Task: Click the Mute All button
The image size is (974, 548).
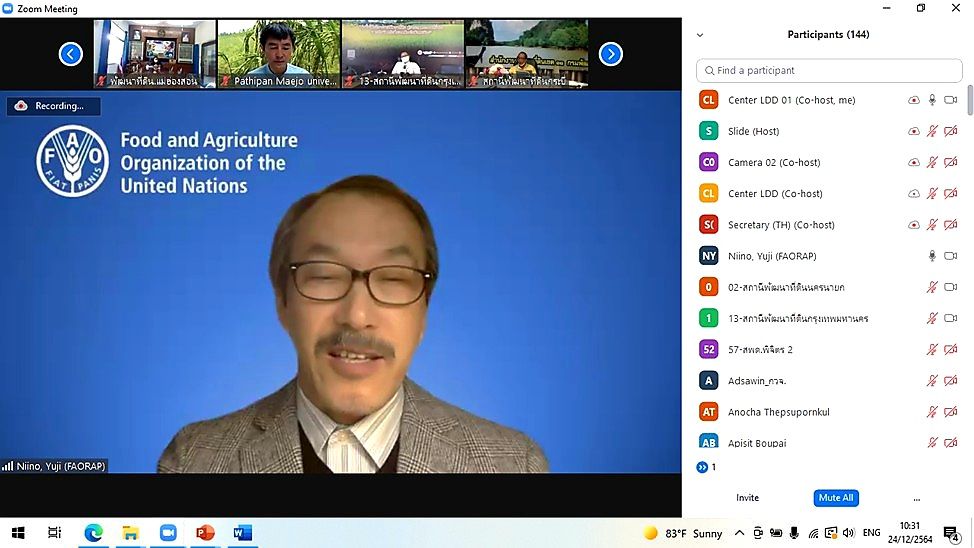Action: [x=836, y=498]
